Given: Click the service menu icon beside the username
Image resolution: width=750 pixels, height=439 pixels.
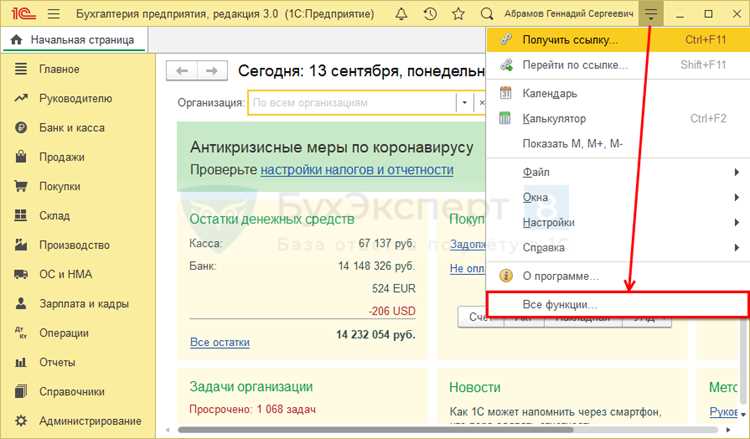Looking at the screenshot, I should click(651, 14).
